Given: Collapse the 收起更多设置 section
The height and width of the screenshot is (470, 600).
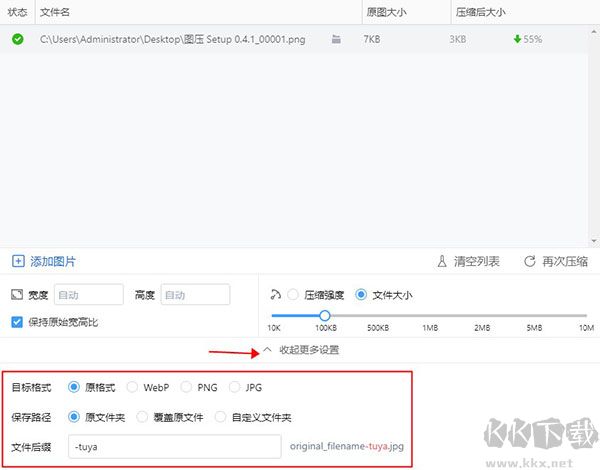Looking at the screenshot, I should click(x=300, y=350).
